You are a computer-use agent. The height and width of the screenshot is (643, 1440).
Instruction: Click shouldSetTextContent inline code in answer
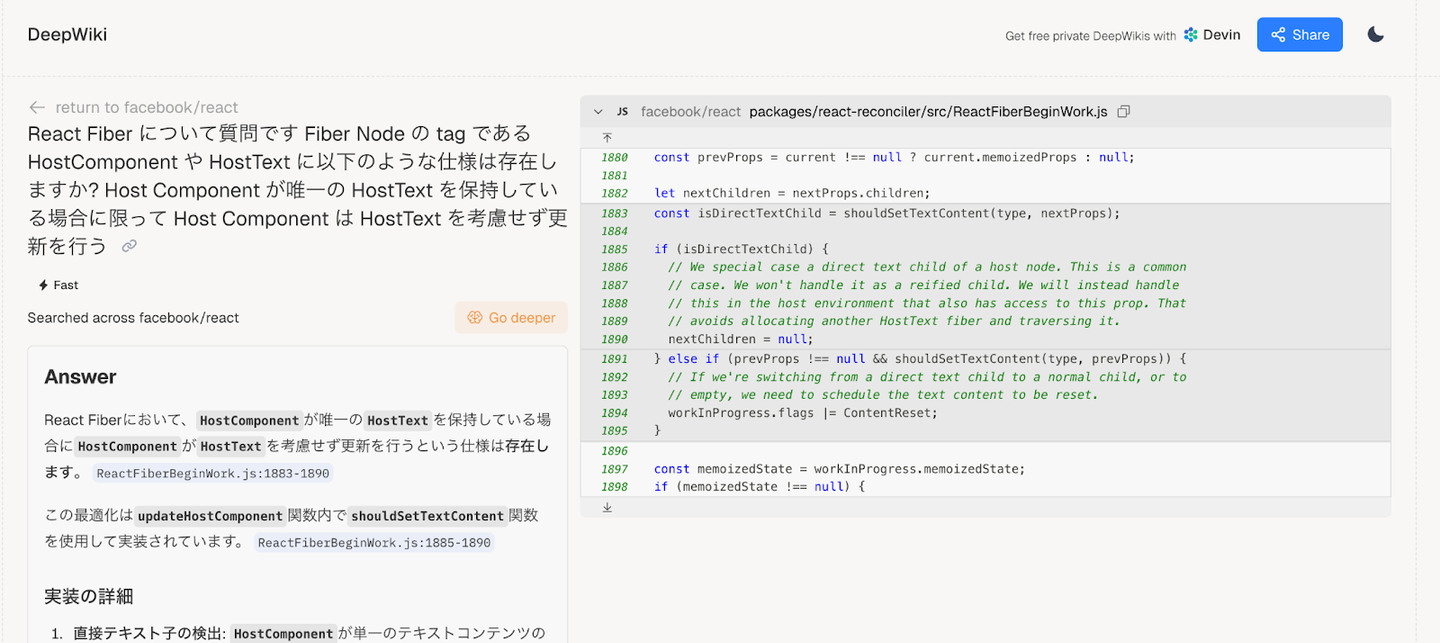click(x=427, y=516)
